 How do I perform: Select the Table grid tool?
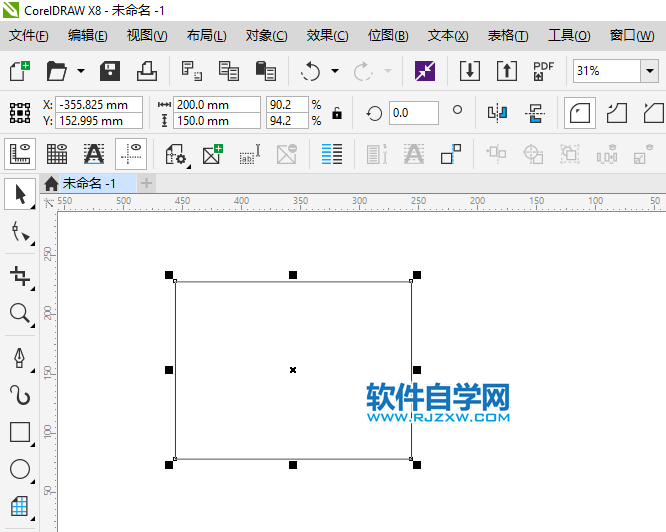click(20, 506)
